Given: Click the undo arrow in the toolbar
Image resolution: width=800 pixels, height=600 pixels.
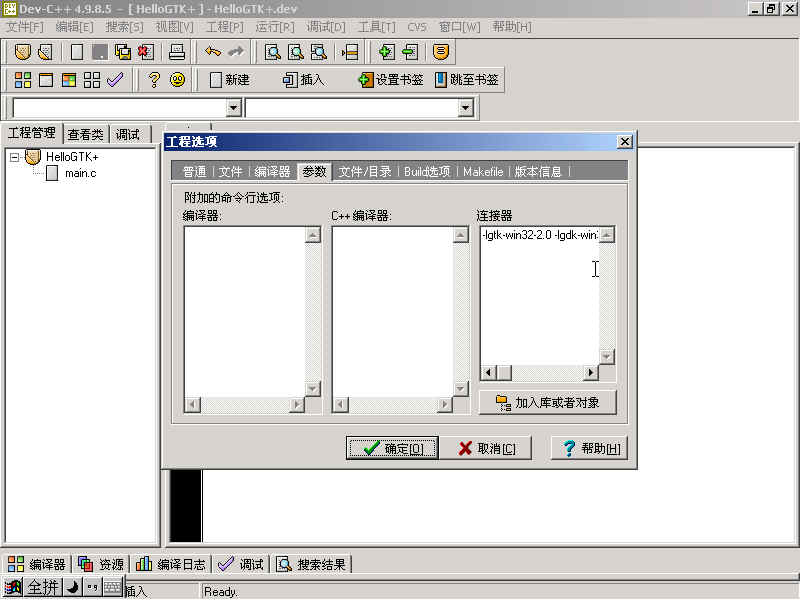Looking at the screenshot, I should click(212, 51).
